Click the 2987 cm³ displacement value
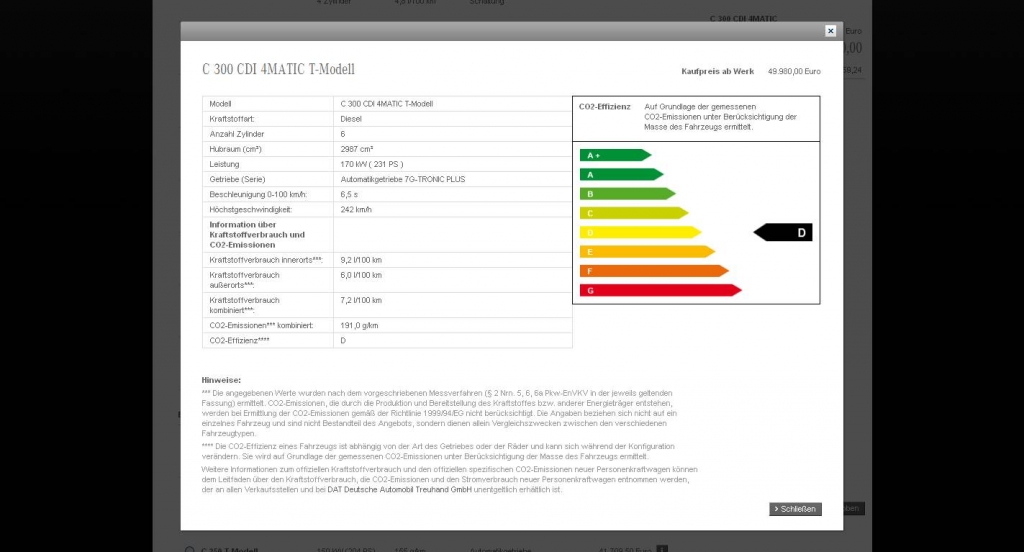Image resolution: width=1024 pixels, height=552 pixels. point(357,149)
